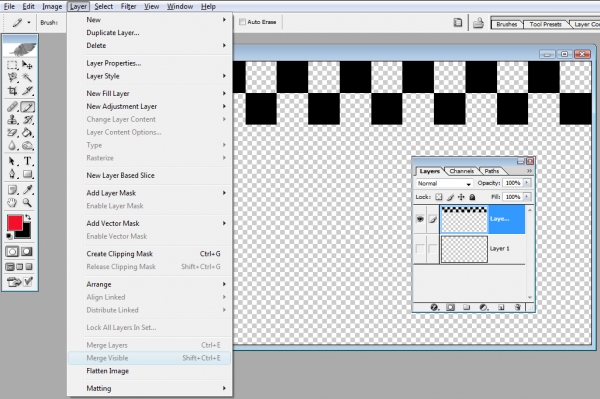The width and height of the screenshot is (600, 399).
Task: Switch to the Channels tab
Action: (x=461, y=171)
